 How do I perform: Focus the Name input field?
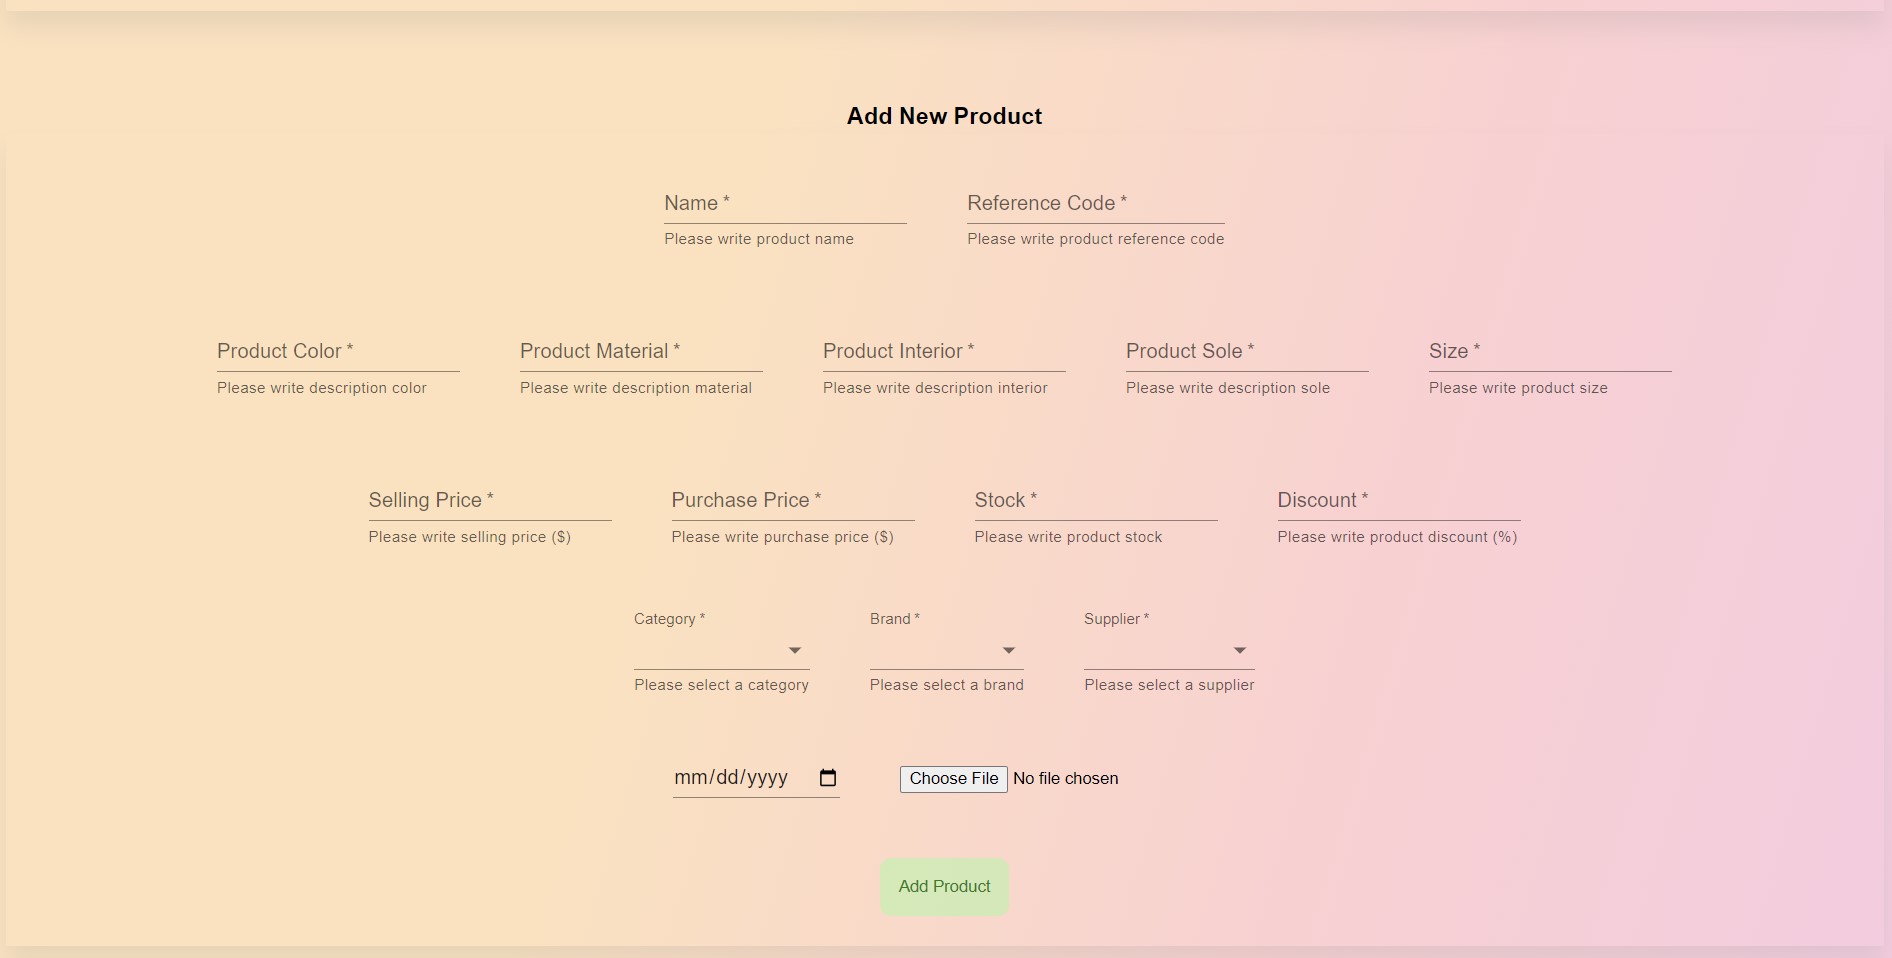click(x=785, y=207)
